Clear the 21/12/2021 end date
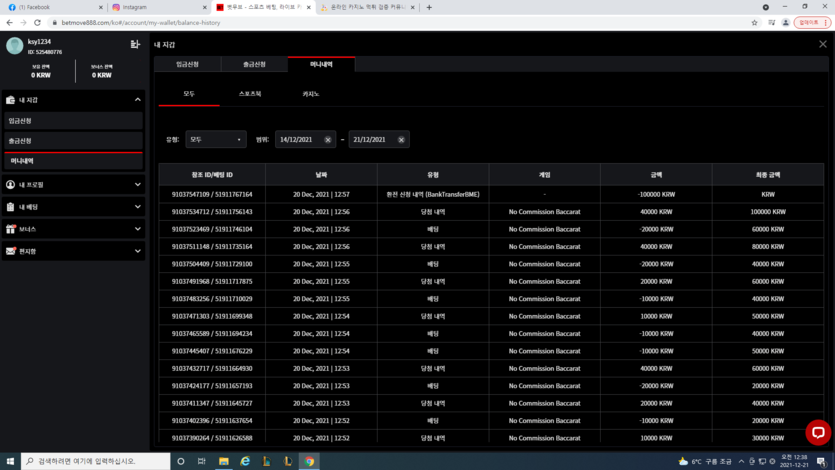 pos(401,139)
